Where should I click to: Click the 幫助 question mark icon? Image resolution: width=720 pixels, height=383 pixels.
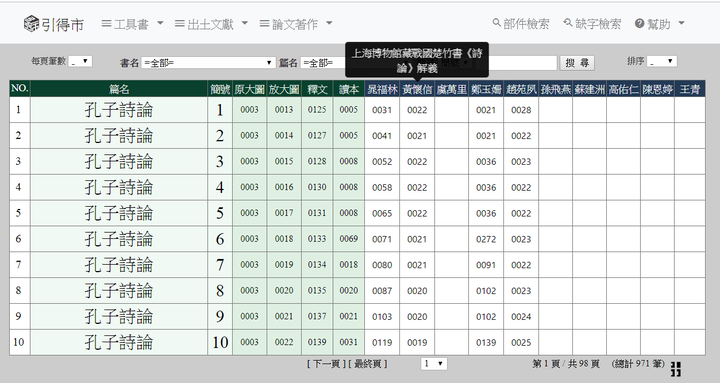coord(640,23)
